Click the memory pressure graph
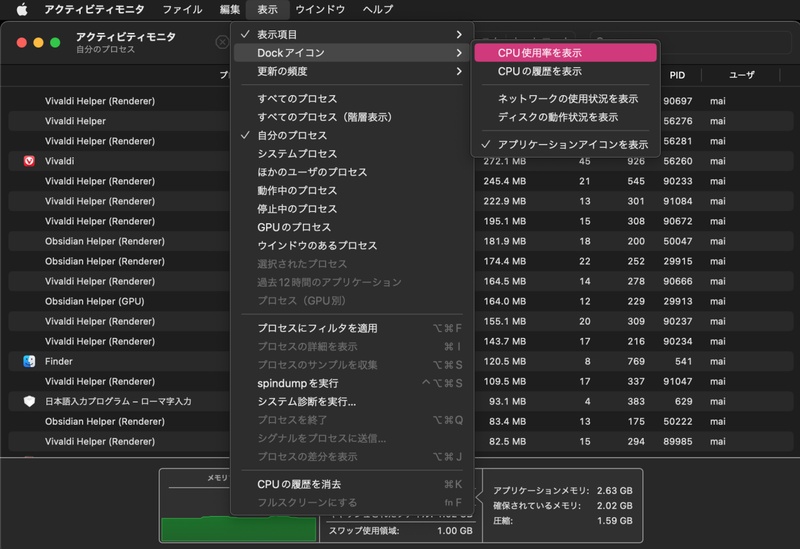This screenshot has height=549, width=800. click(x=238, y=528)
